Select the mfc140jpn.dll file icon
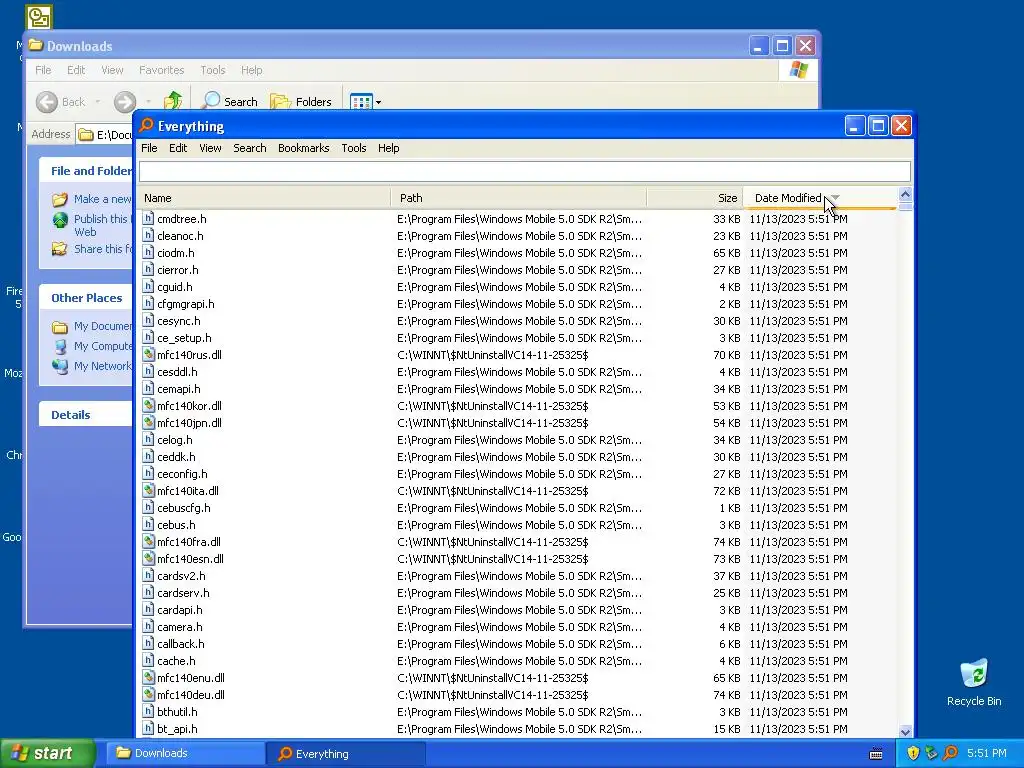Viewport: 1024px width, 768px height. 148,423
